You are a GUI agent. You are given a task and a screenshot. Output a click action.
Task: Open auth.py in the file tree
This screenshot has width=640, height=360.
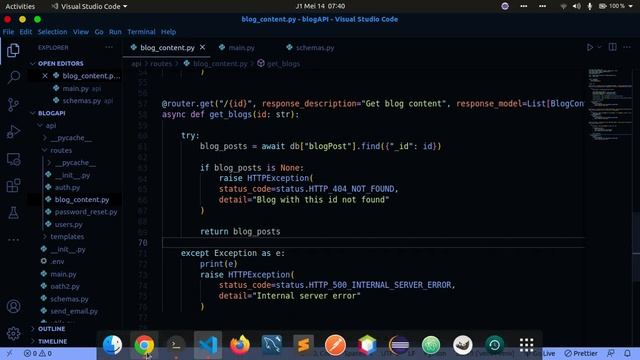pos(67,187)
